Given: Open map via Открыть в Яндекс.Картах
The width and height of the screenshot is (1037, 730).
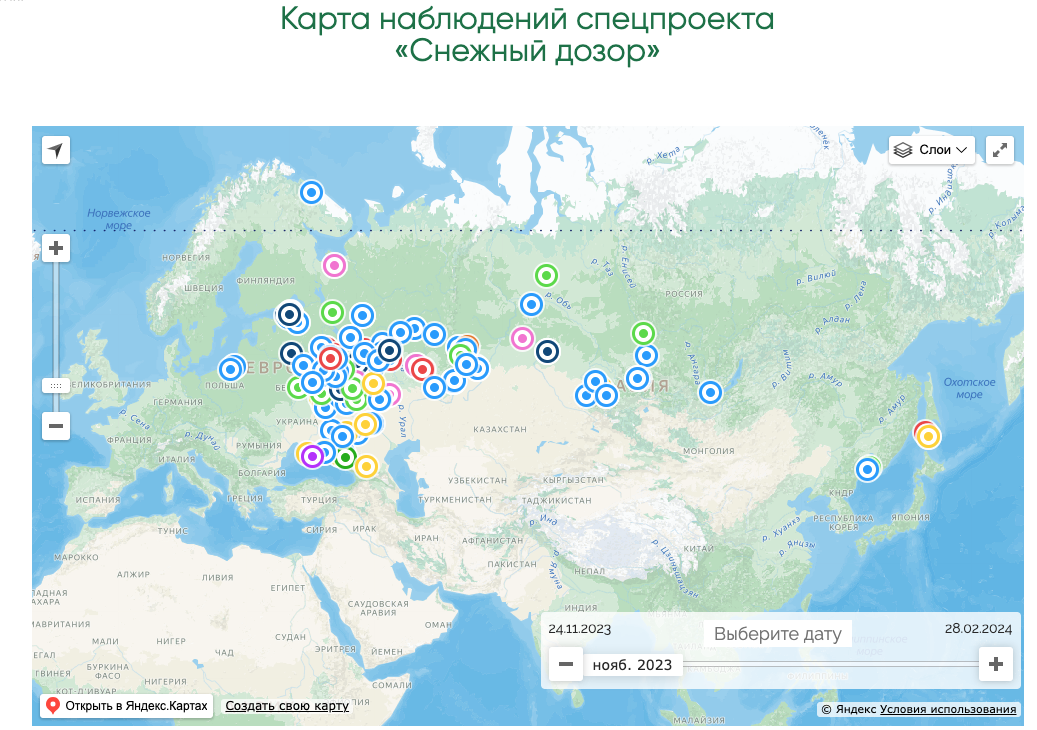Looking at the screenshot, I should click(x=127, y=706).
